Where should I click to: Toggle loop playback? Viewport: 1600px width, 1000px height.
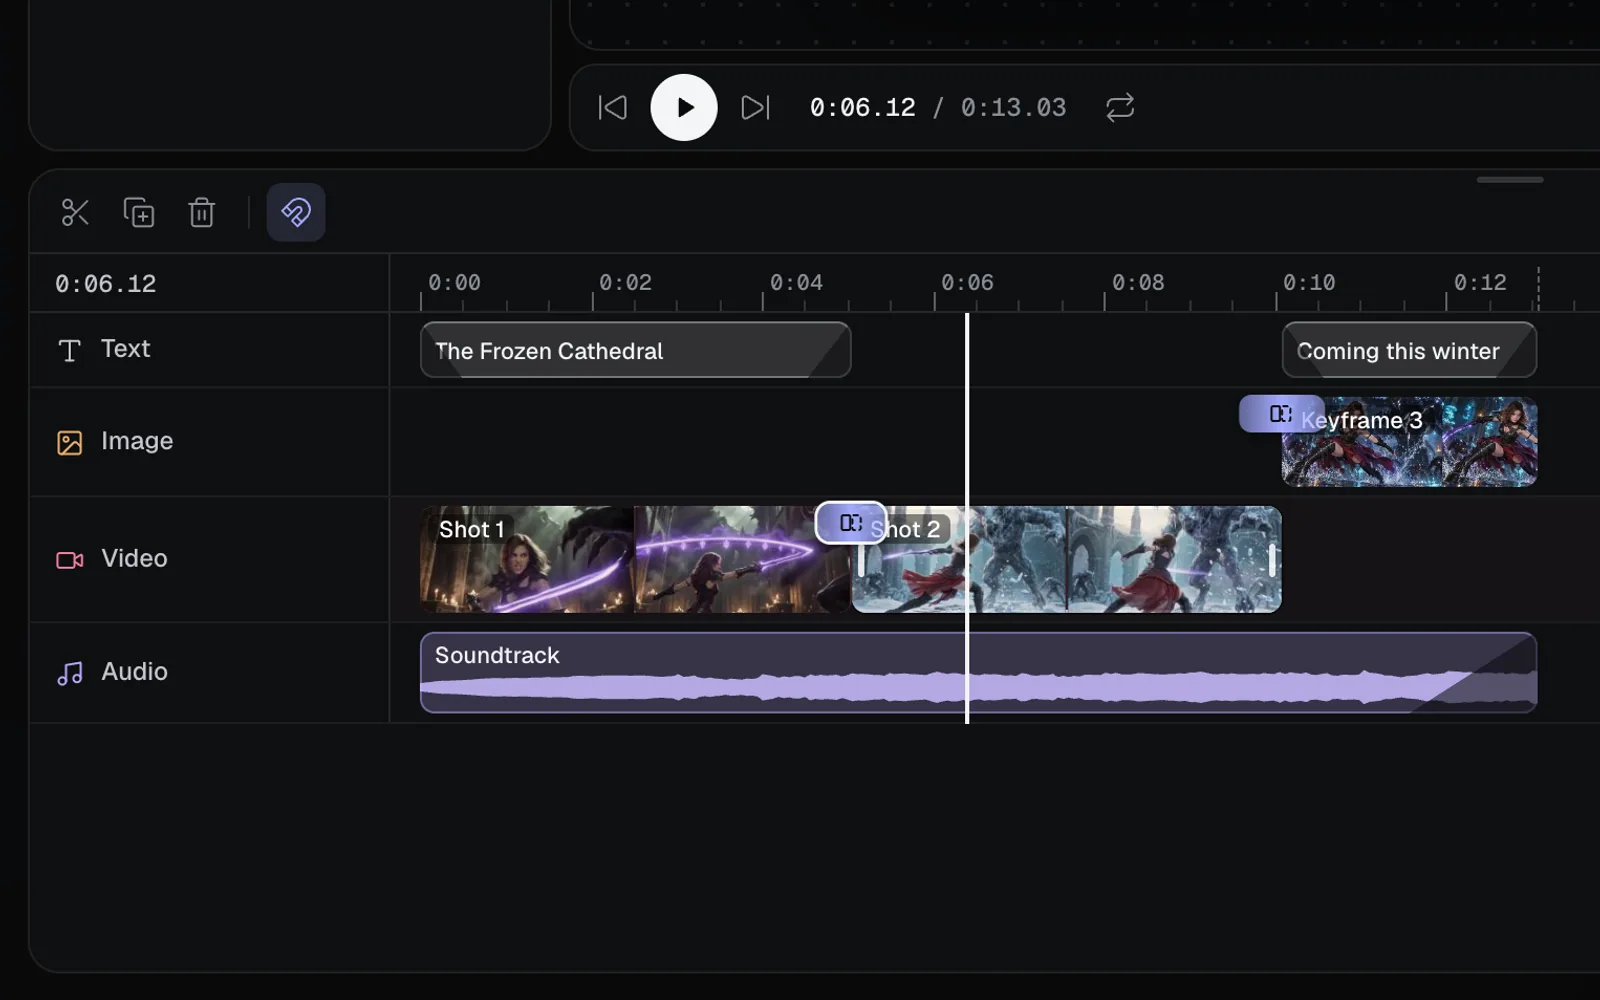[1120, 107]
